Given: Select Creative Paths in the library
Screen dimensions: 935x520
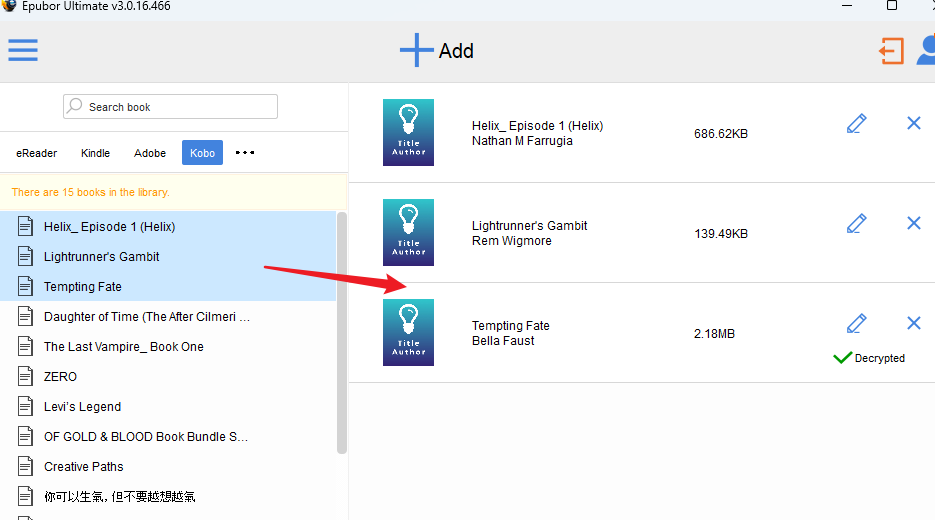Looking at the screenshot, I should (168, 466).
